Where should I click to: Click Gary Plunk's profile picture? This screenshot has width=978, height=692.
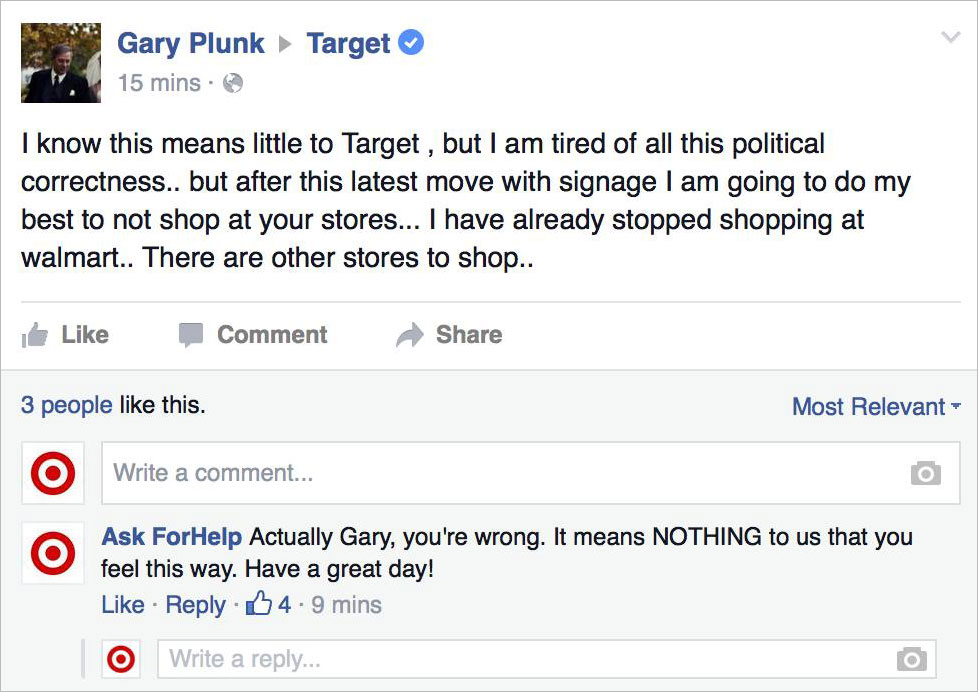coord(61,63)
